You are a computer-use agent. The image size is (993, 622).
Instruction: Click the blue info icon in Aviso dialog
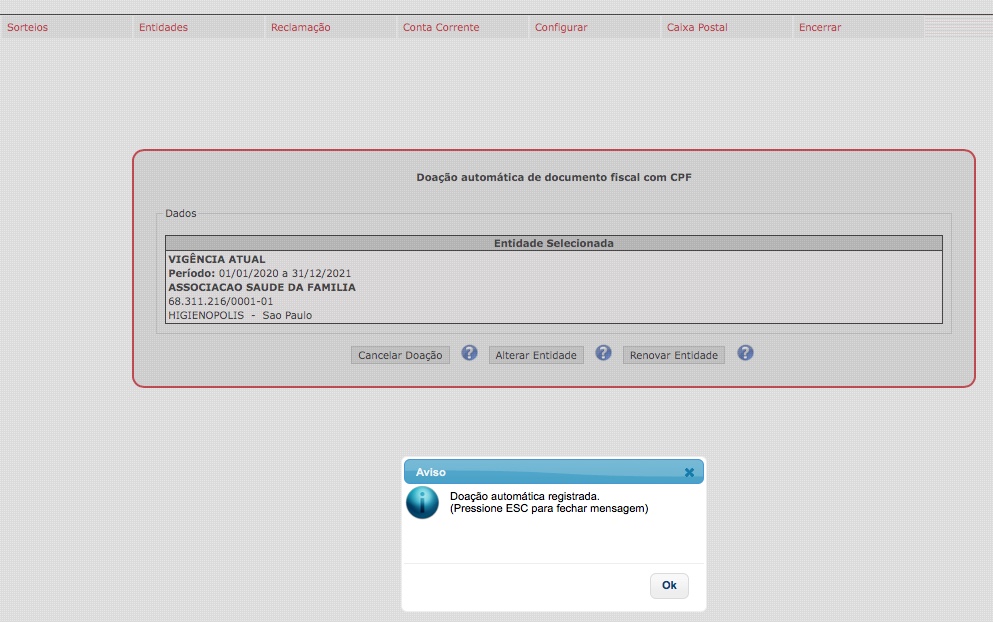click(422, 502)
